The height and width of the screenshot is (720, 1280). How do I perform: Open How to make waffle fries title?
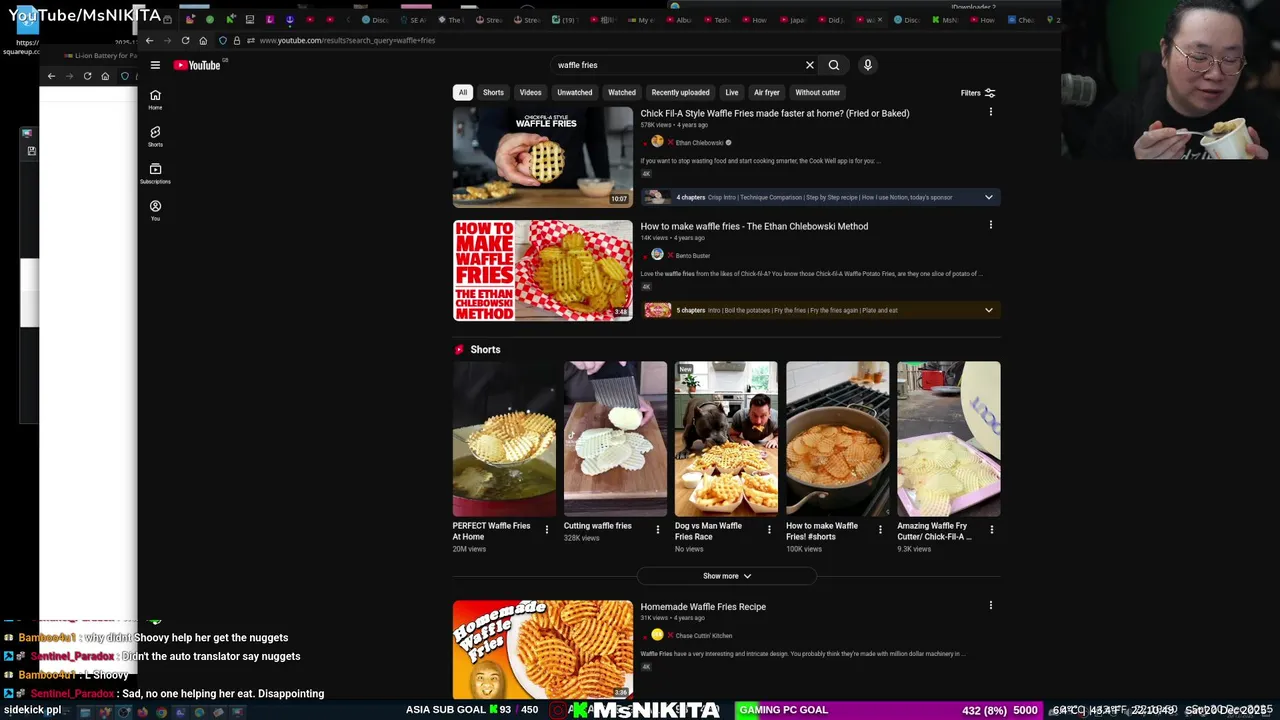click(x=754, y=226)
